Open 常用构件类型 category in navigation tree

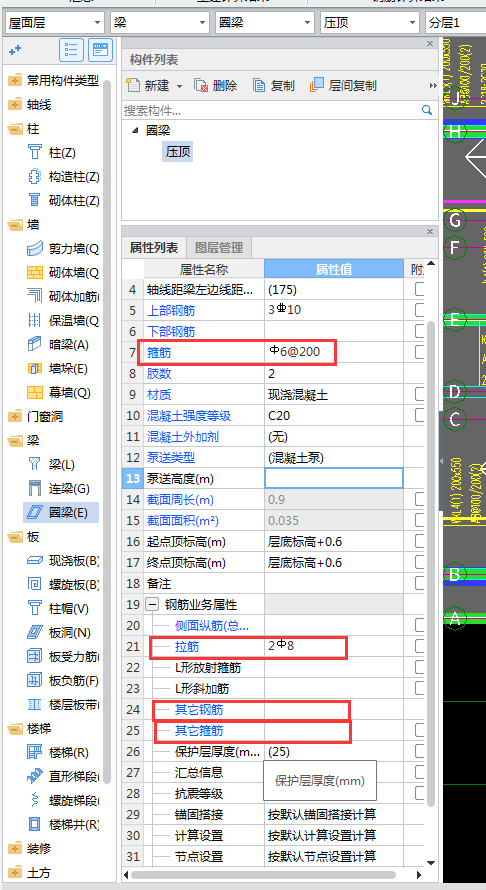(62, 81)
